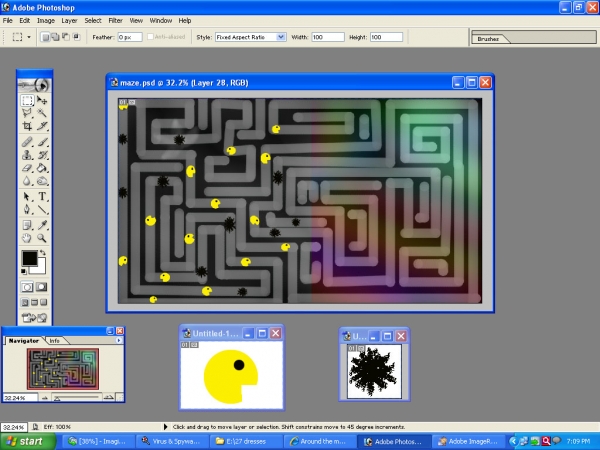Screen dimensions: 600x450
Task: Select the Magic Wand tool
Action: tap(42, 113)
